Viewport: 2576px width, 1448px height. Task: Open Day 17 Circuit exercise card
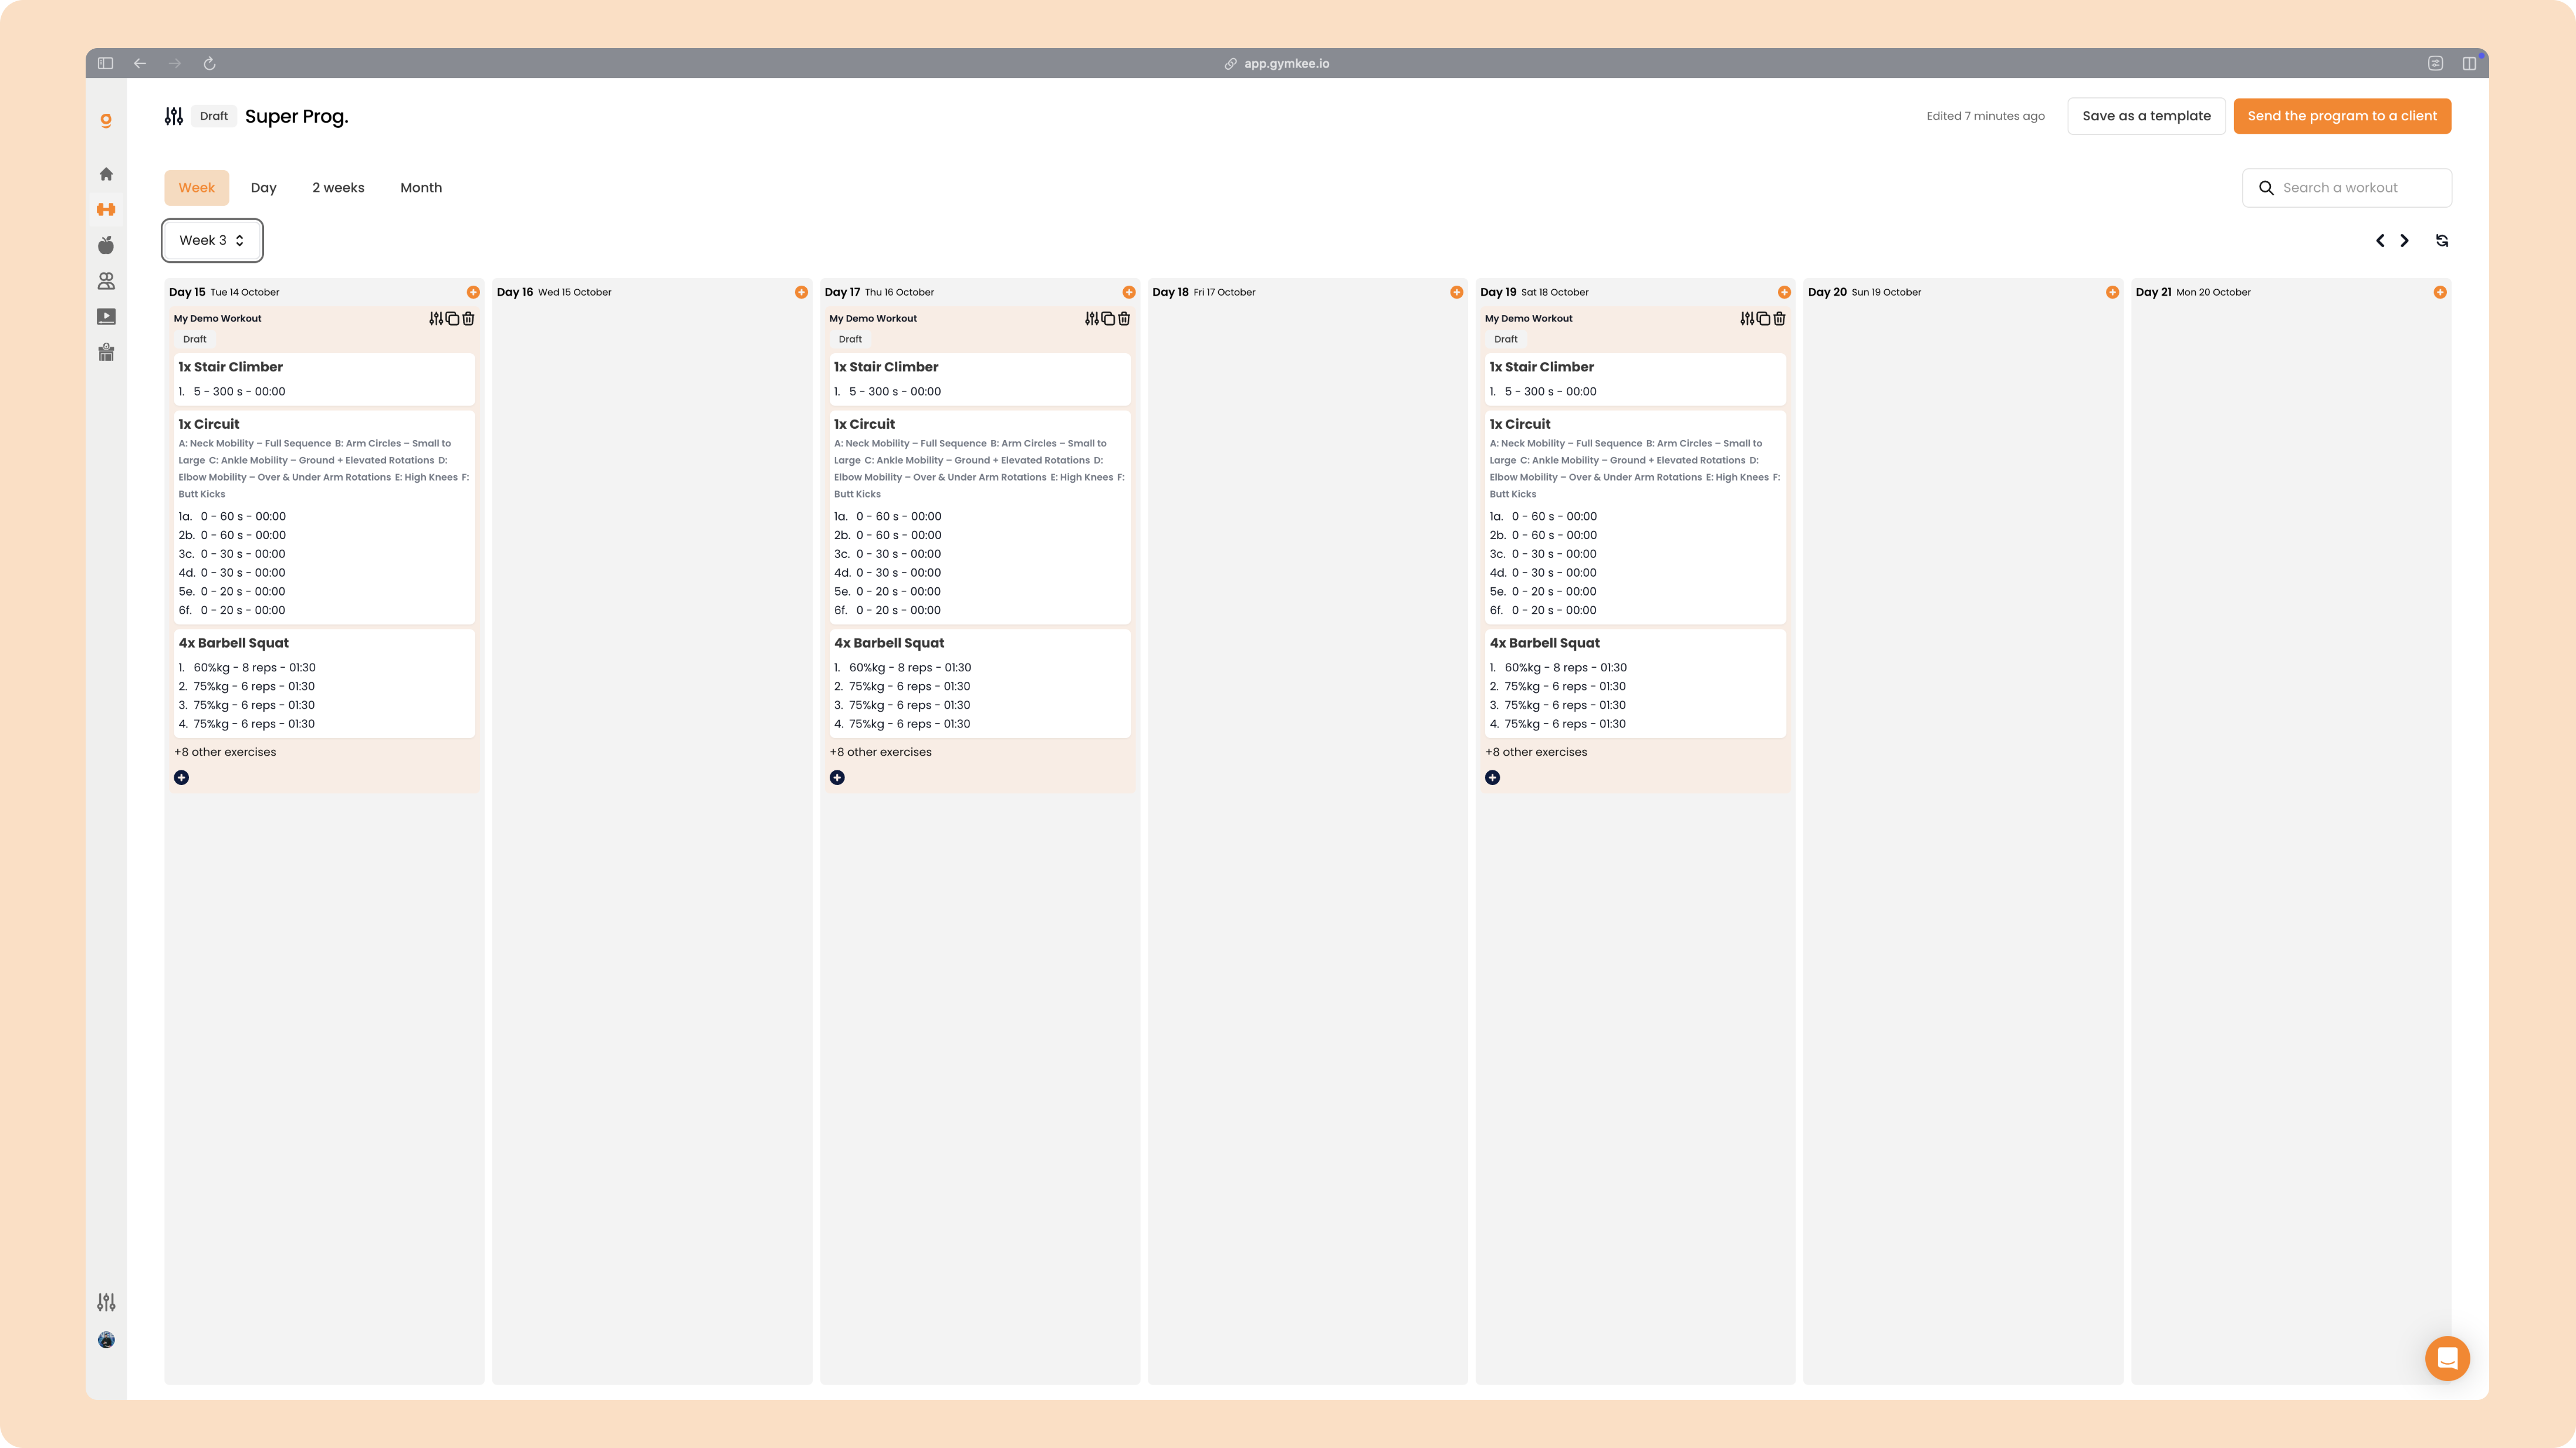pos(980,517)
